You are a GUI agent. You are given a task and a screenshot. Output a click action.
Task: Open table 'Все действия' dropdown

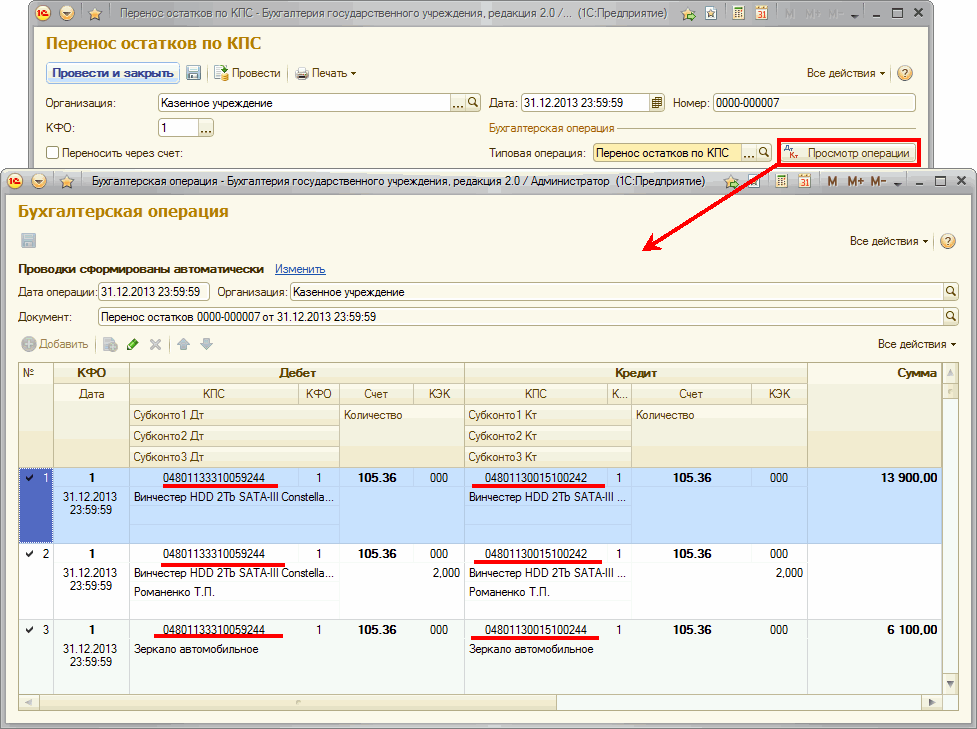click(917, 344)
